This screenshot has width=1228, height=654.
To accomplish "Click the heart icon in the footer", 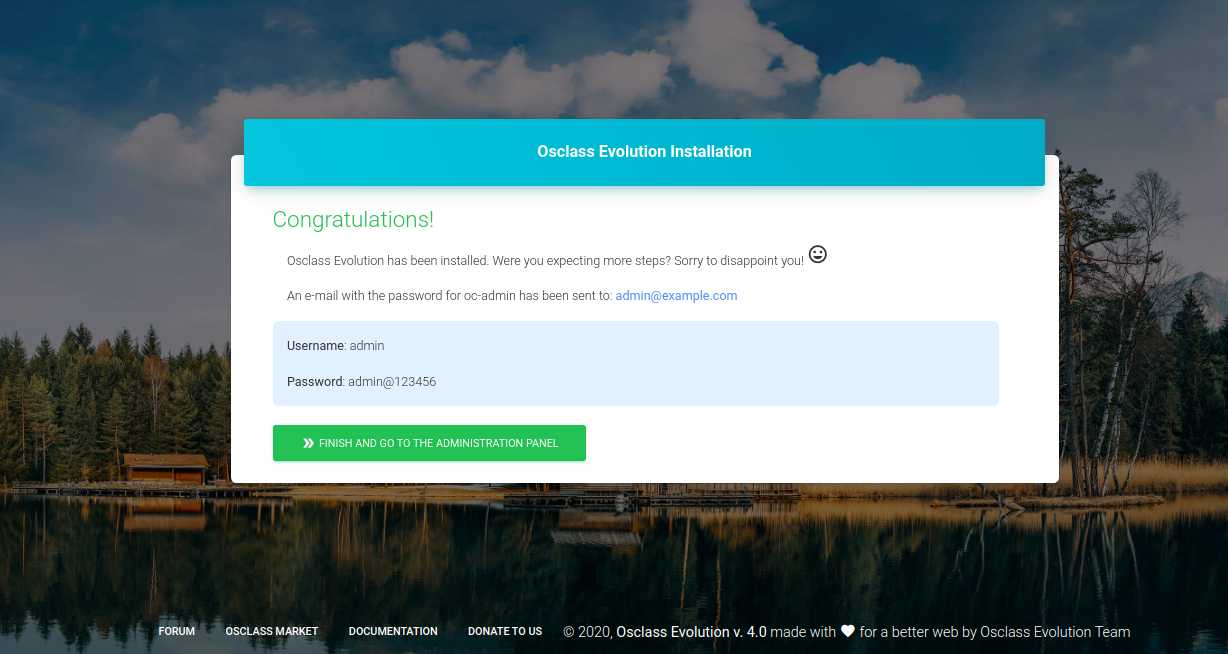I will click(x=848, y=631).
